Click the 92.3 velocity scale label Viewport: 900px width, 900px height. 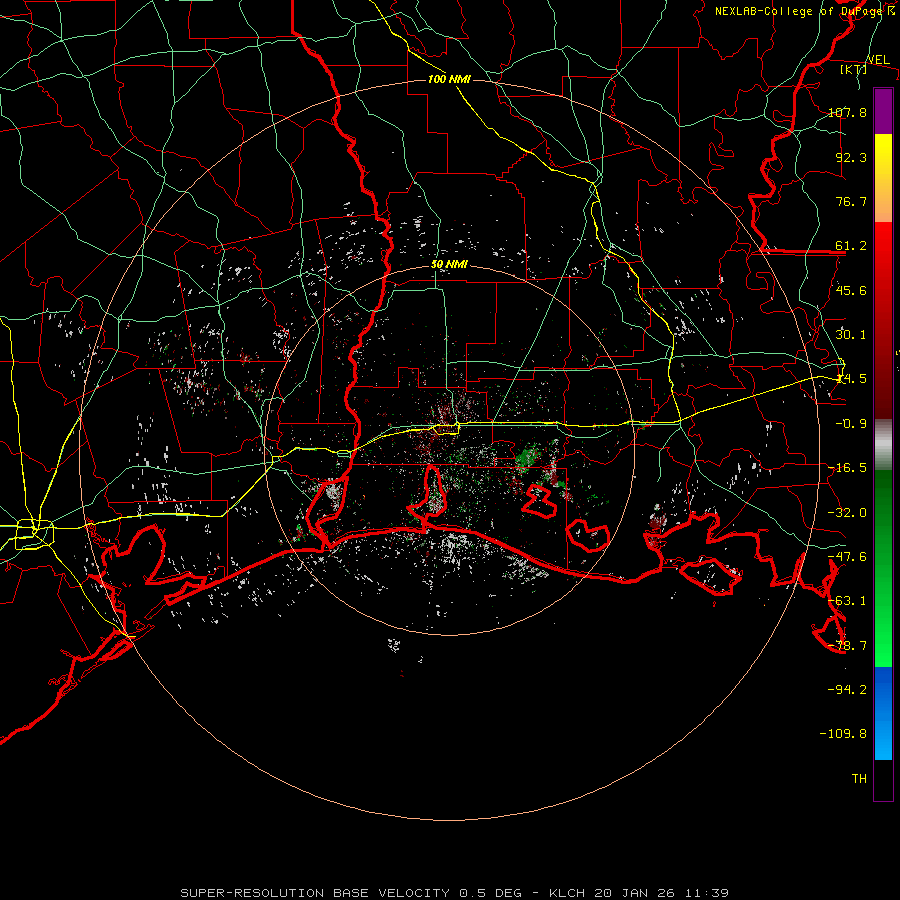point(851,157)
